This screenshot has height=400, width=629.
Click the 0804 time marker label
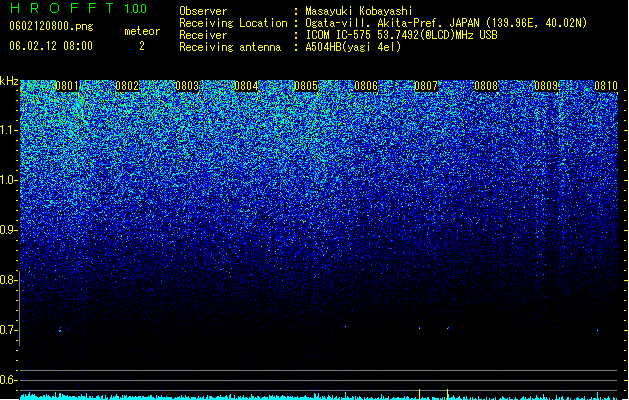246,86
